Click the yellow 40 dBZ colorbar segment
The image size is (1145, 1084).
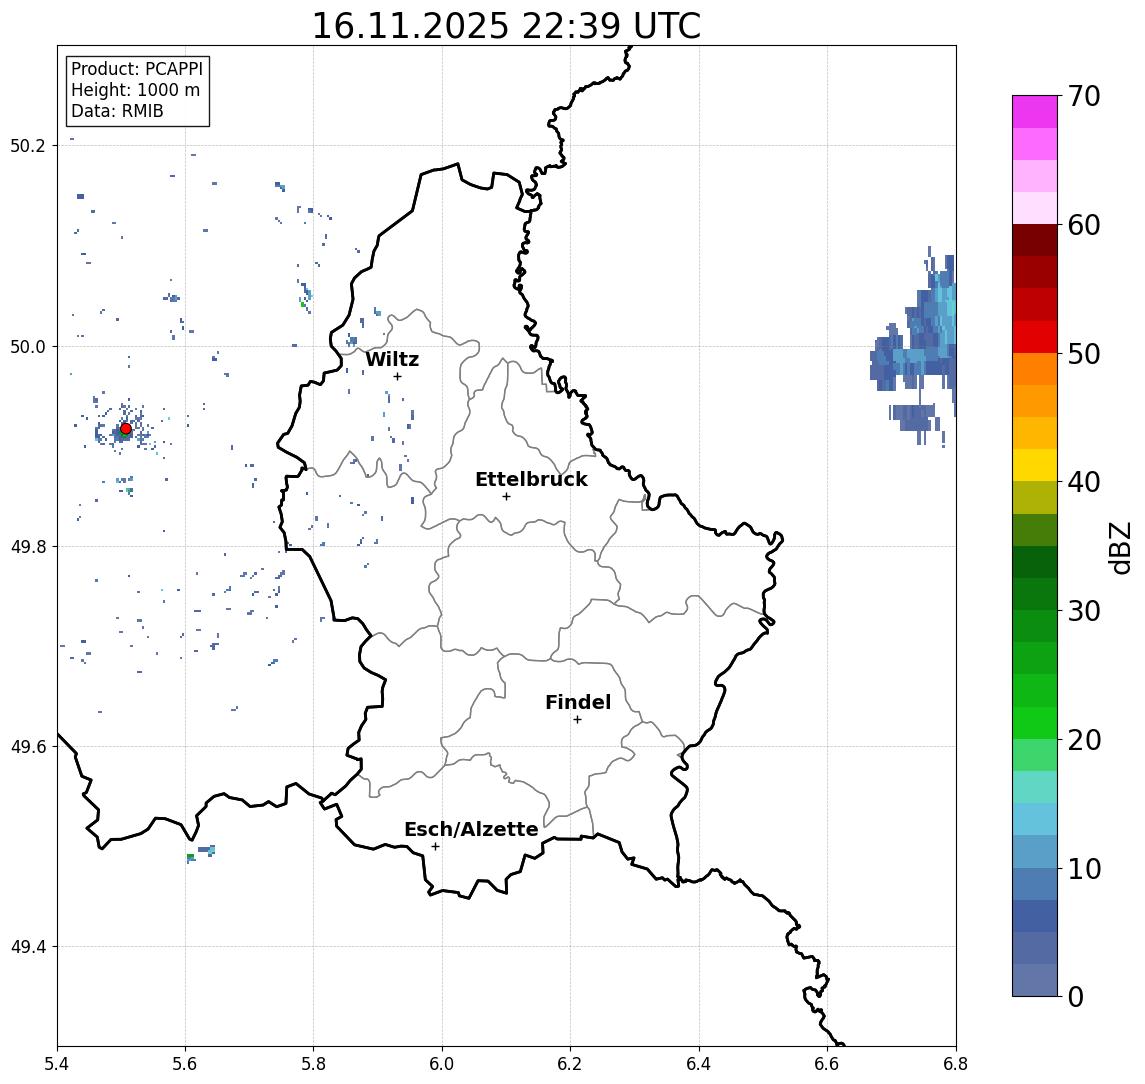pos(1035,465)
